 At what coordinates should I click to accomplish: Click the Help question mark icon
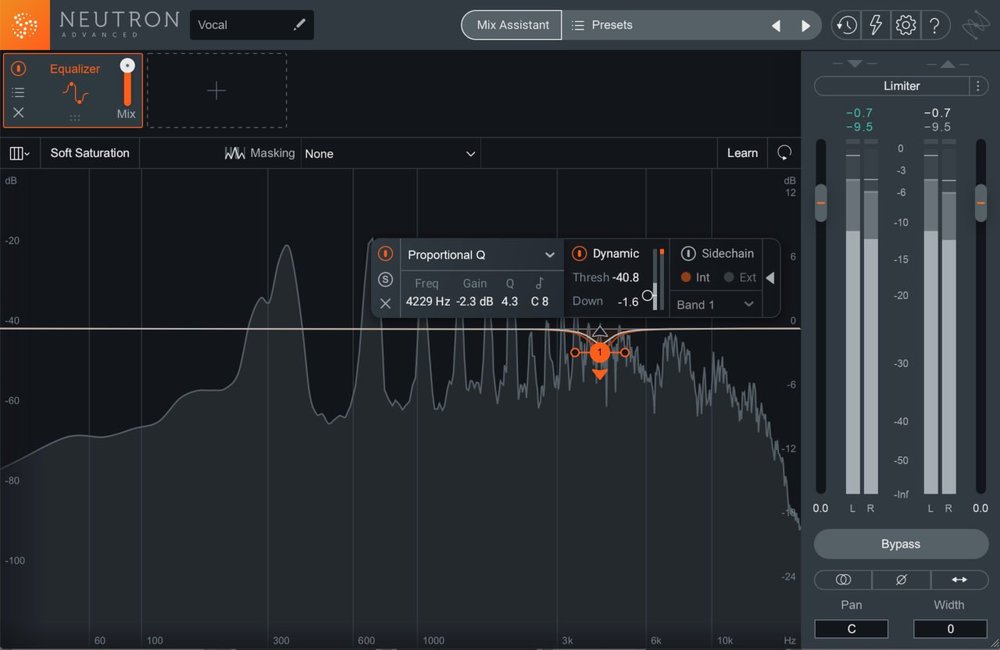(x=936, y=25)
